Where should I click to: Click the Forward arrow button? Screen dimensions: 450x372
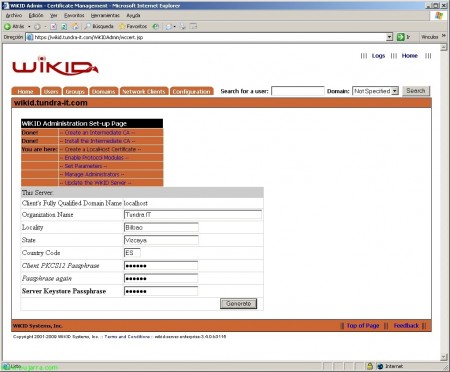[37, 26]
